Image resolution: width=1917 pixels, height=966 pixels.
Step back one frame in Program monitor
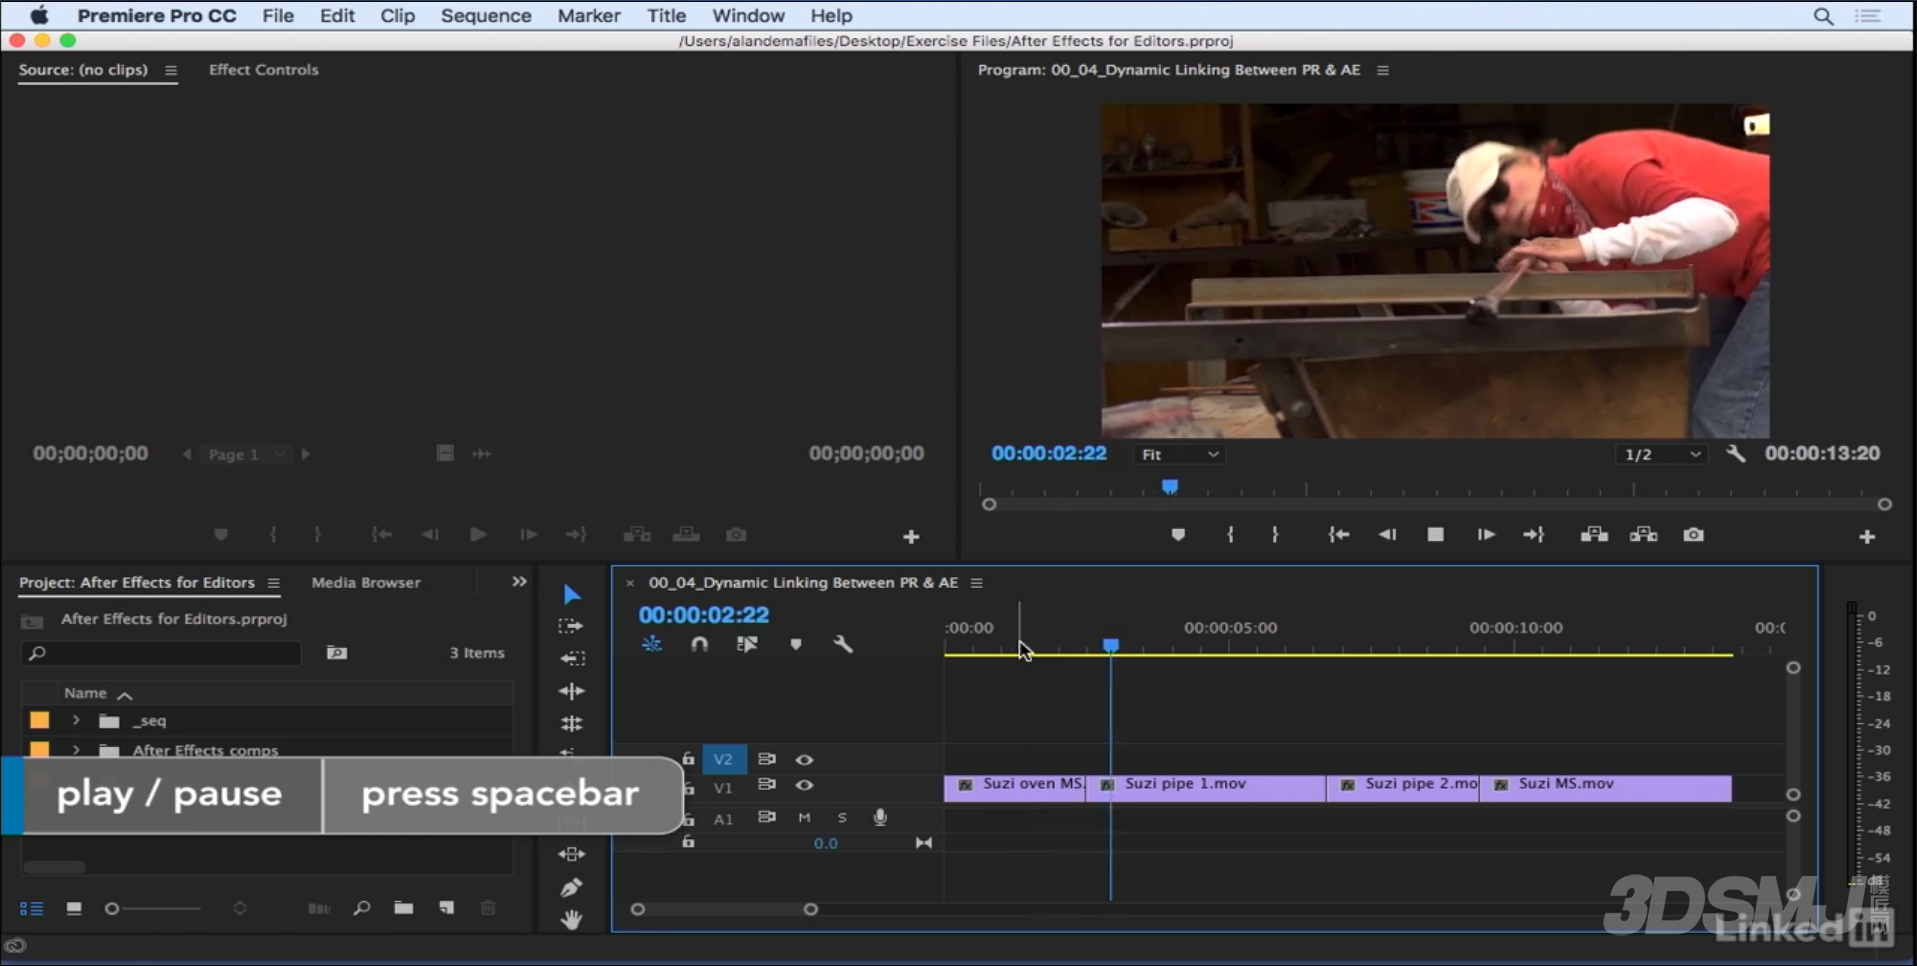coord(1387,535)
